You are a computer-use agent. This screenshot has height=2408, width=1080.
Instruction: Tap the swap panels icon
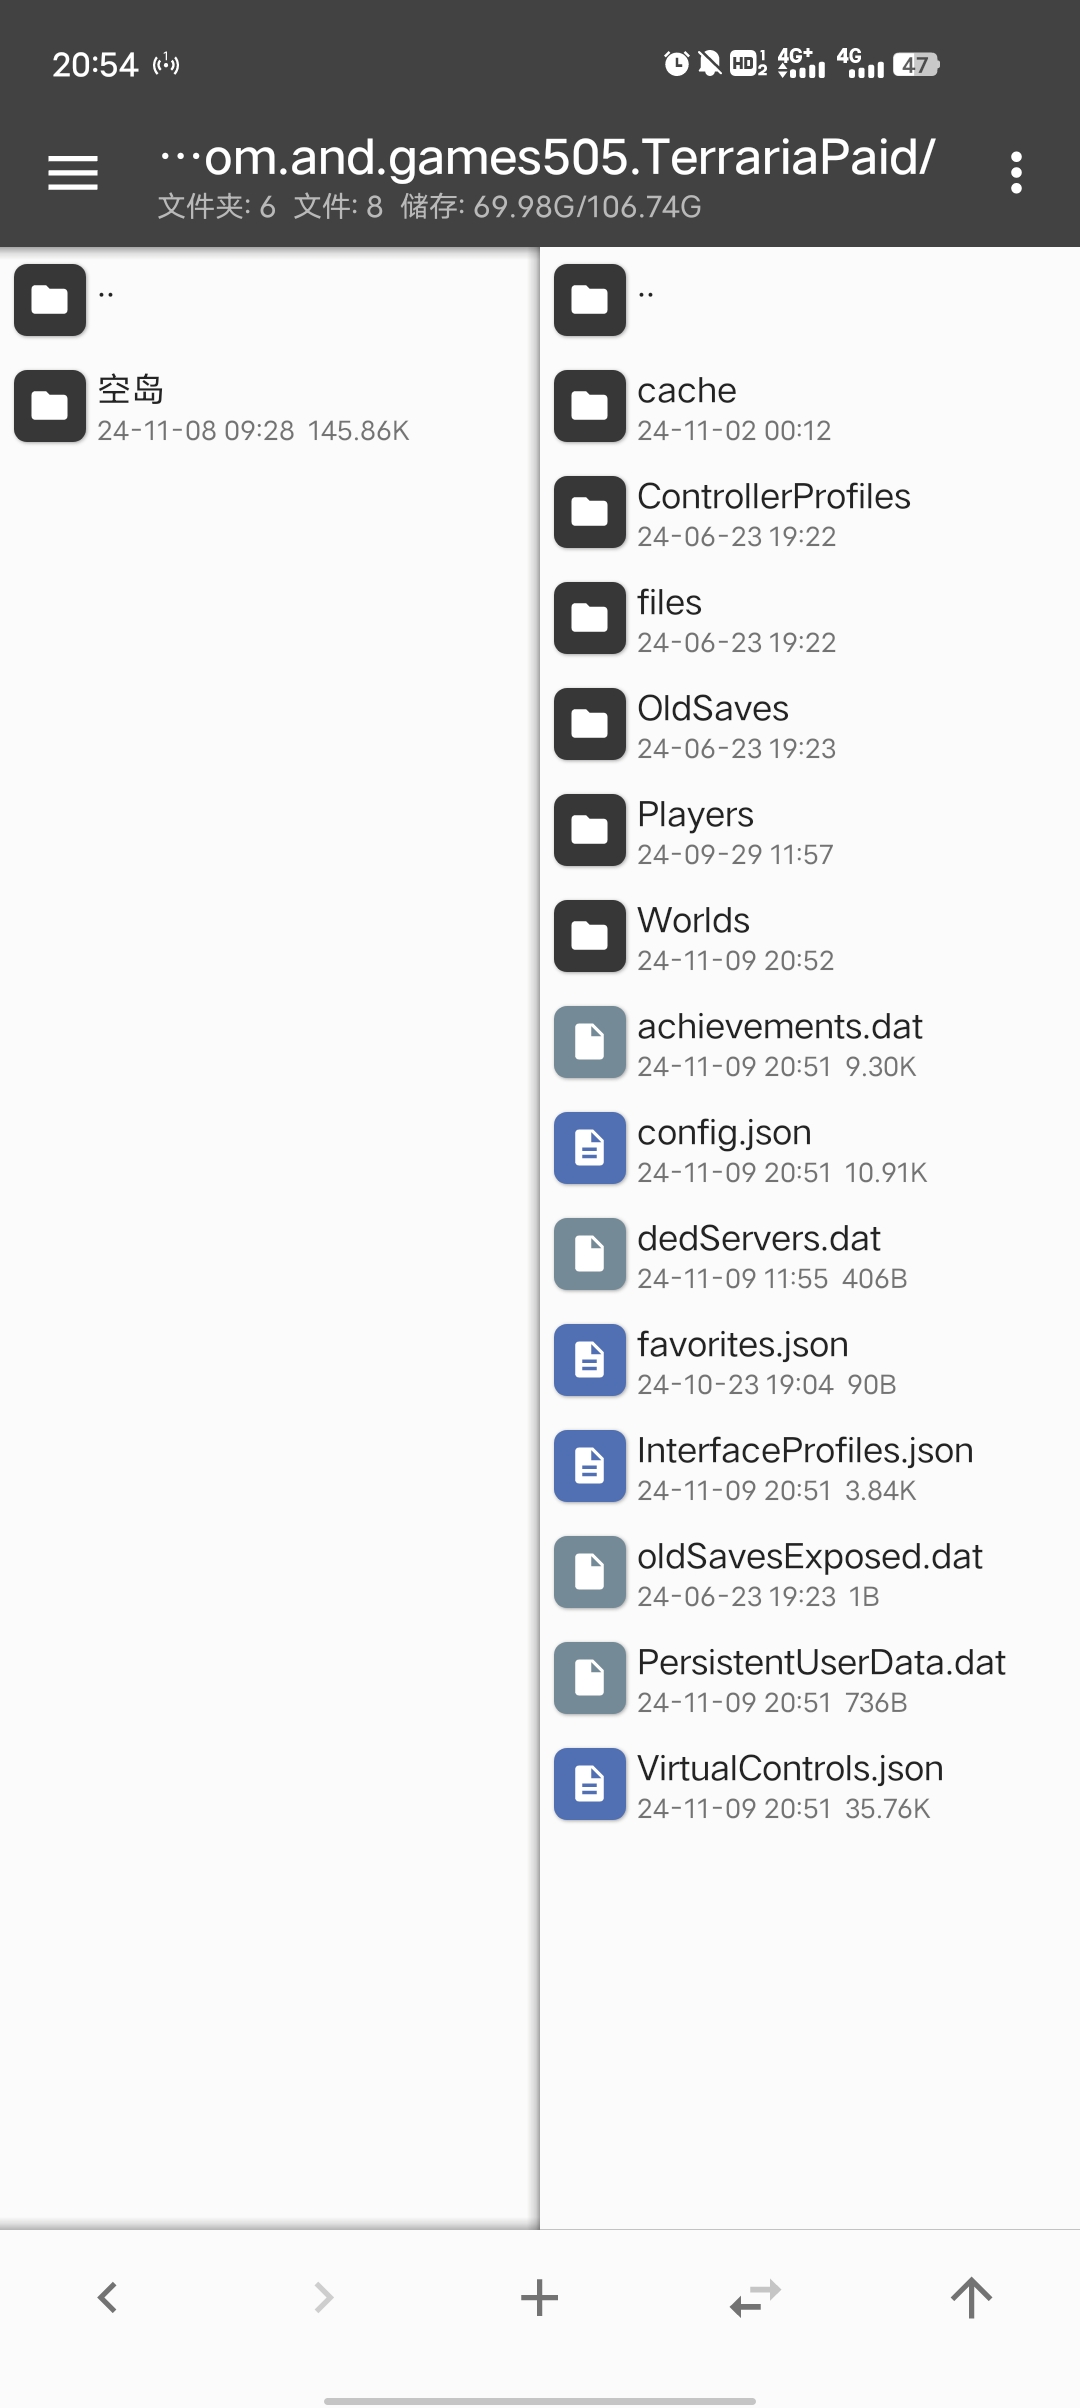[755, 2297]
